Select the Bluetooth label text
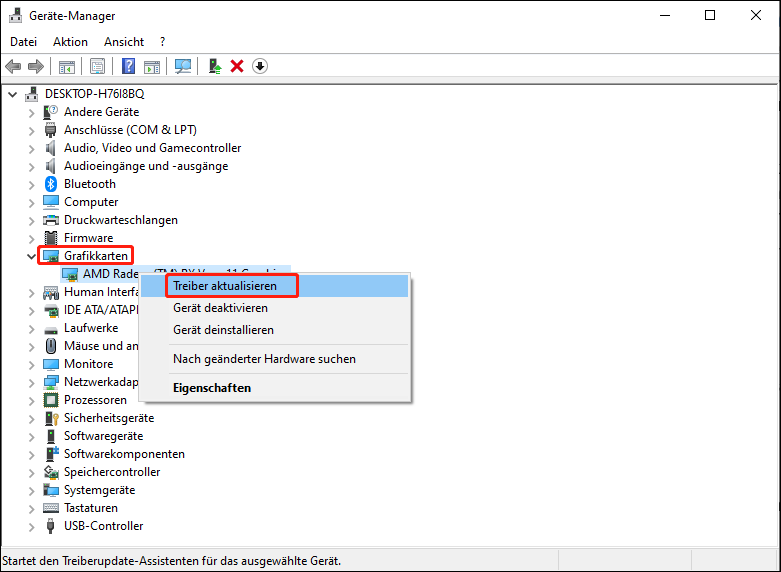This screenshot has height=572, width=781. [90, 184]
